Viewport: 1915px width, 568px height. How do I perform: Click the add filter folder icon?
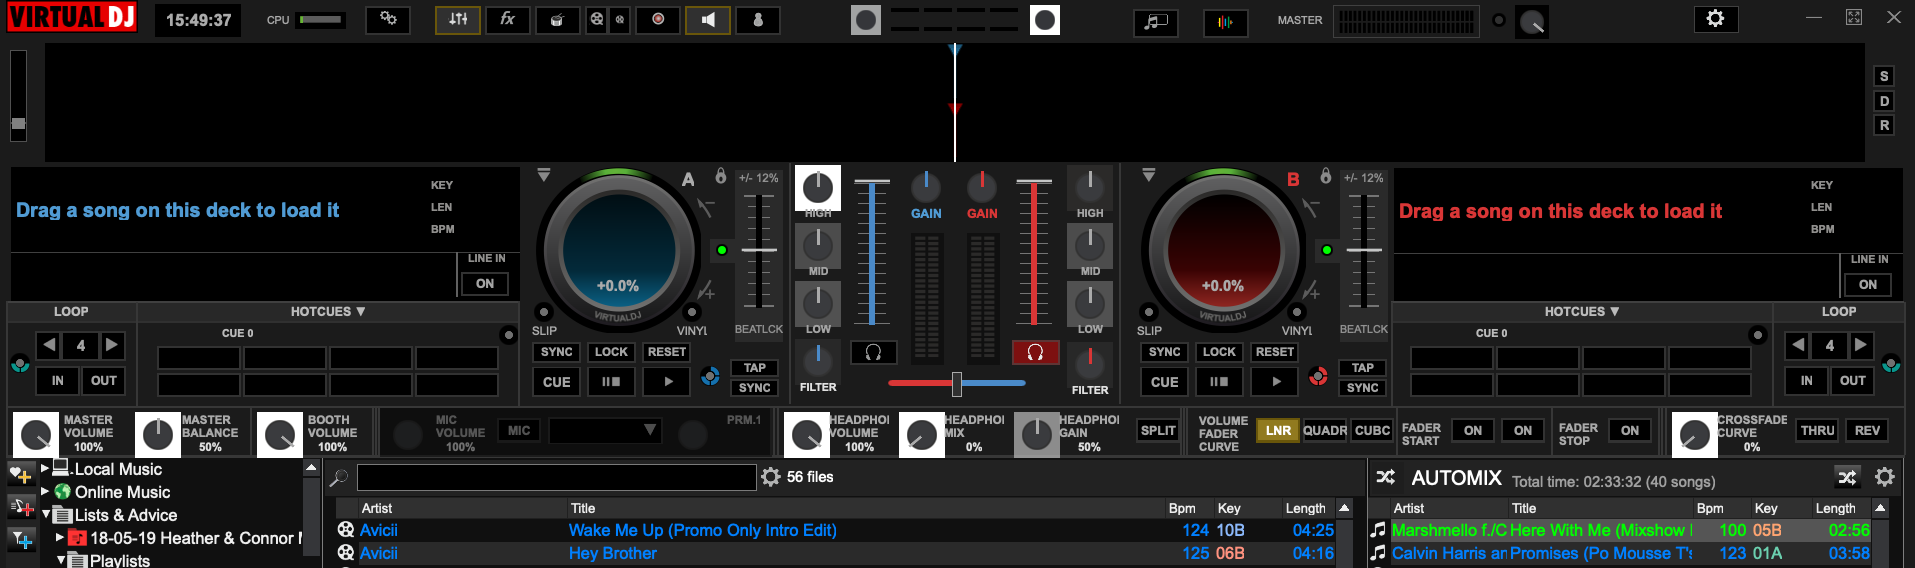pos(21,540)
